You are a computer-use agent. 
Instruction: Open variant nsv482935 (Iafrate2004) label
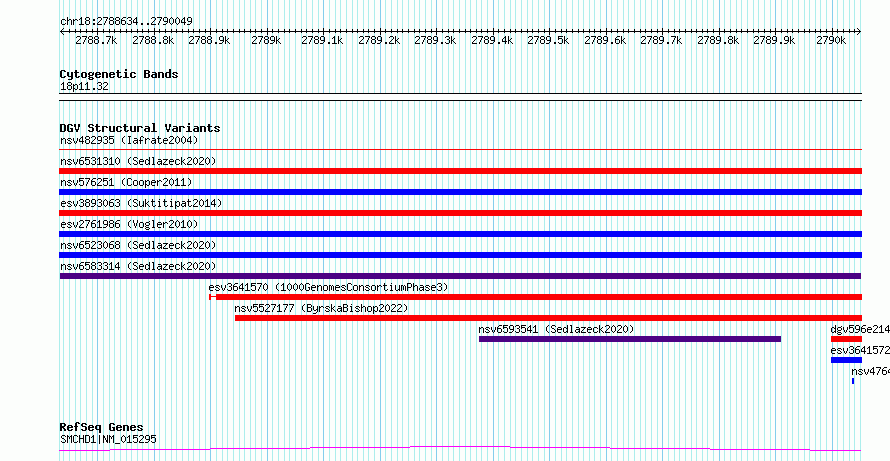tap(129, 140)
